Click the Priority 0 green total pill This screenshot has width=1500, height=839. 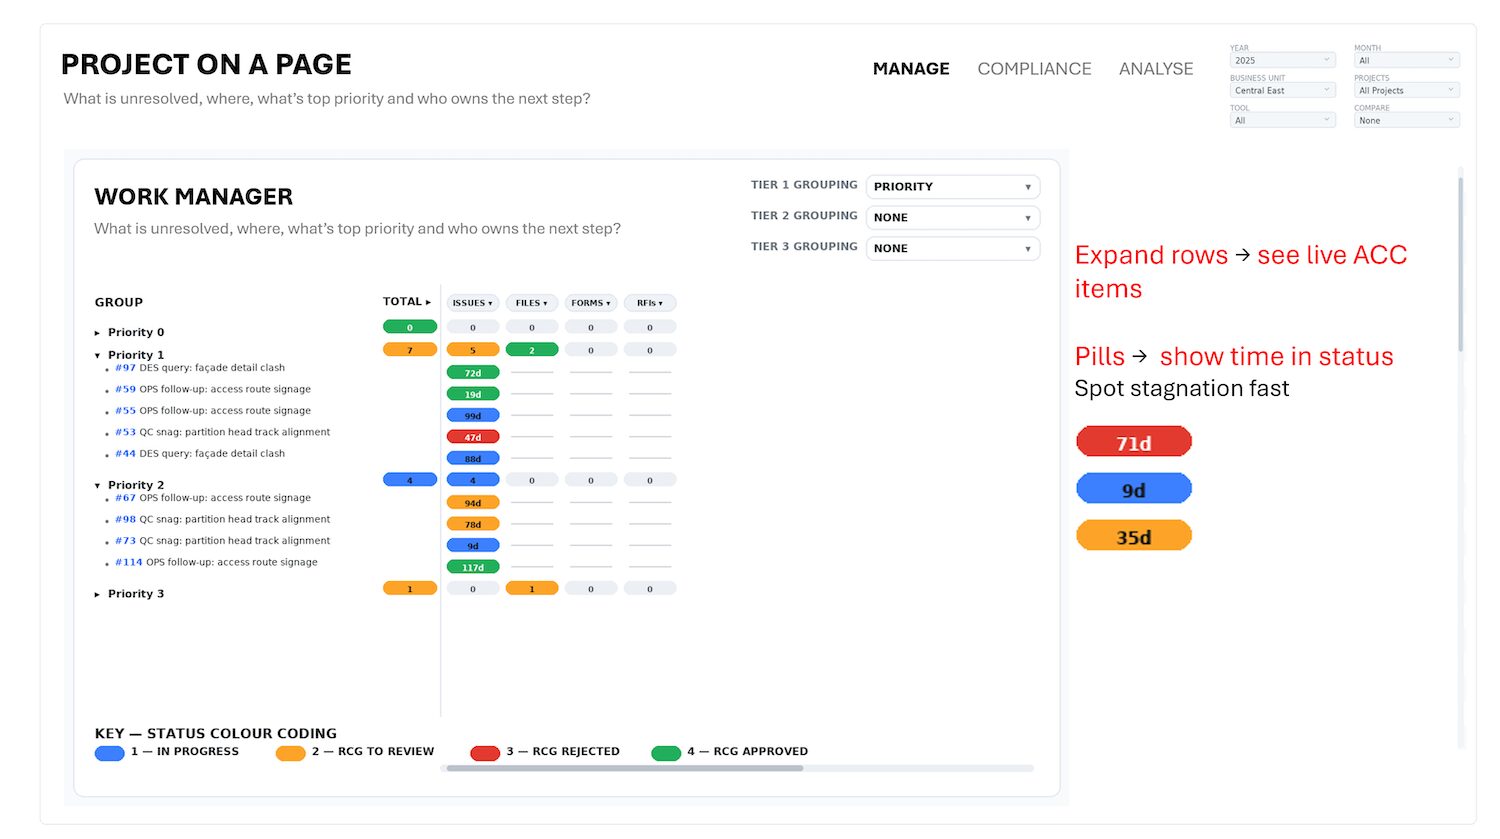click(x=410, y=327)
